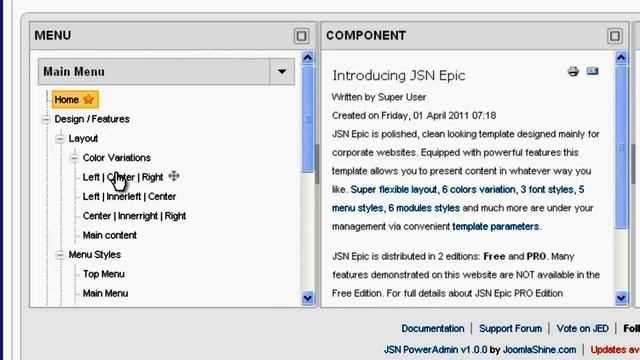Select Left | Center | Right item
This screenshot has width=640, height=360.
122,177
